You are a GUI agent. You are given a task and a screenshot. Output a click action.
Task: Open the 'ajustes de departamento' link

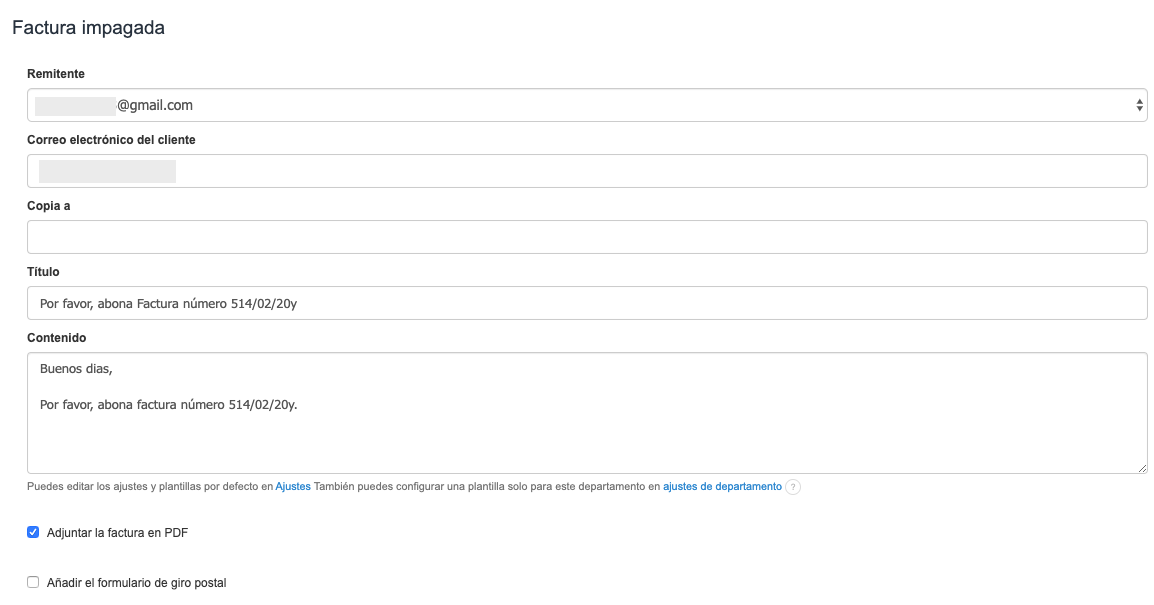tap(722, 487)
